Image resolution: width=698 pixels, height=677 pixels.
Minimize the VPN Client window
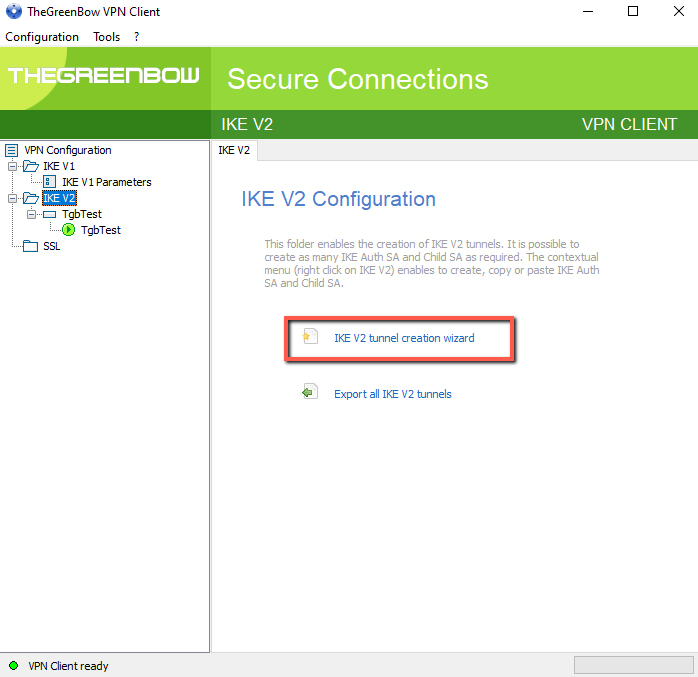(588, 12)
